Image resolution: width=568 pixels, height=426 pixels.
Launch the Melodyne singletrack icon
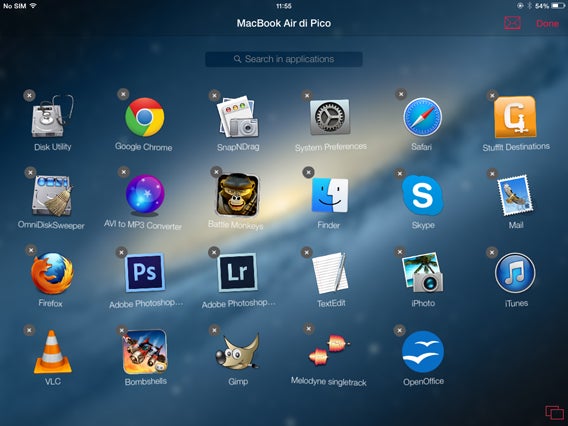click(x=329, y=350)
